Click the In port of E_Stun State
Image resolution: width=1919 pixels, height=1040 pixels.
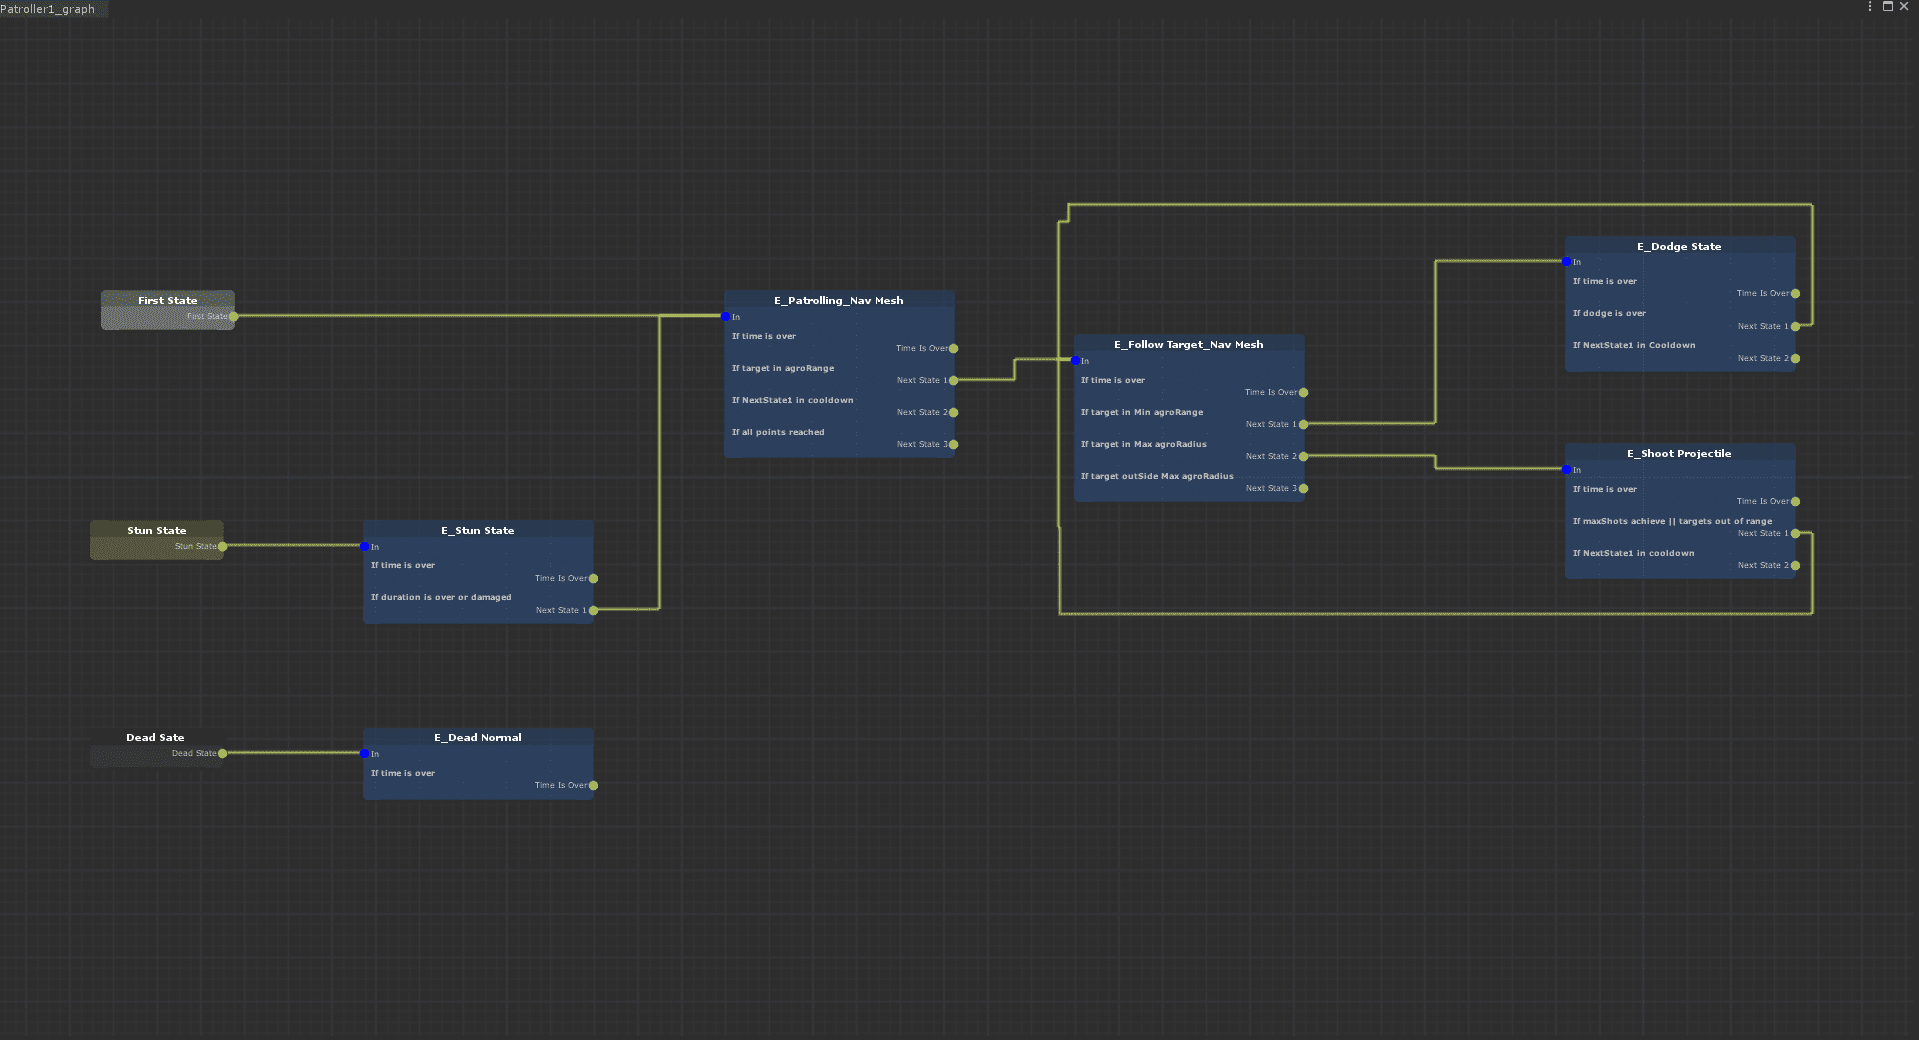365,547
